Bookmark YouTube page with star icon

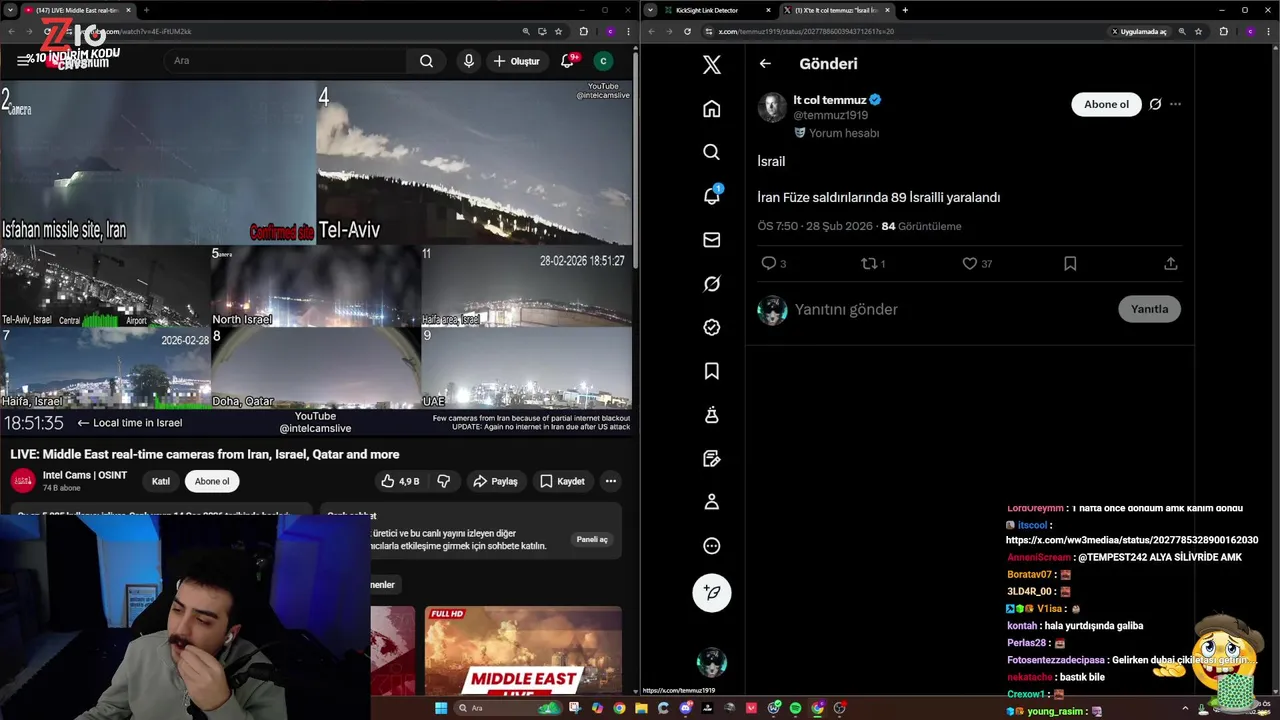click(x=558, y=31)
